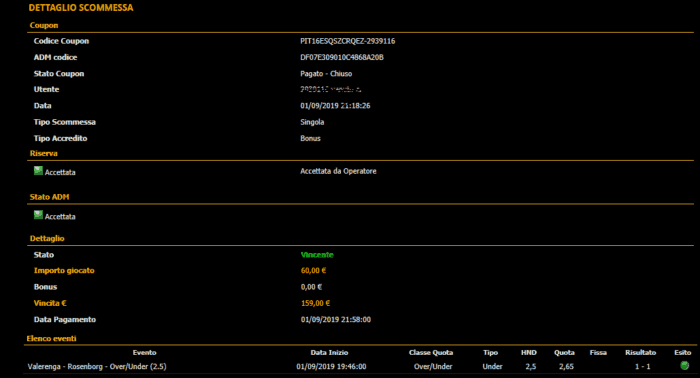Click the 'Bonus' credit type value
The height and width of the screenshot is (378, 700).
click(310, 138)
